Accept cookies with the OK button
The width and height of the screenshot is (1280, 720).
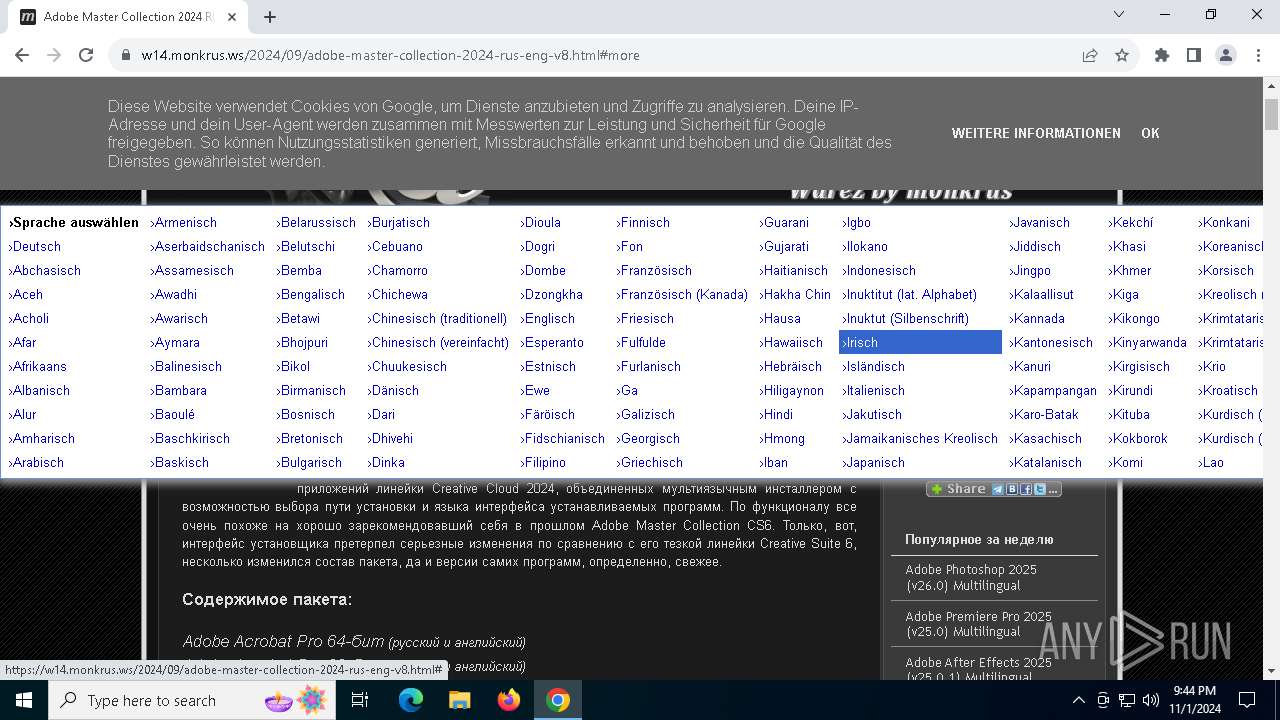point(1150,133)
